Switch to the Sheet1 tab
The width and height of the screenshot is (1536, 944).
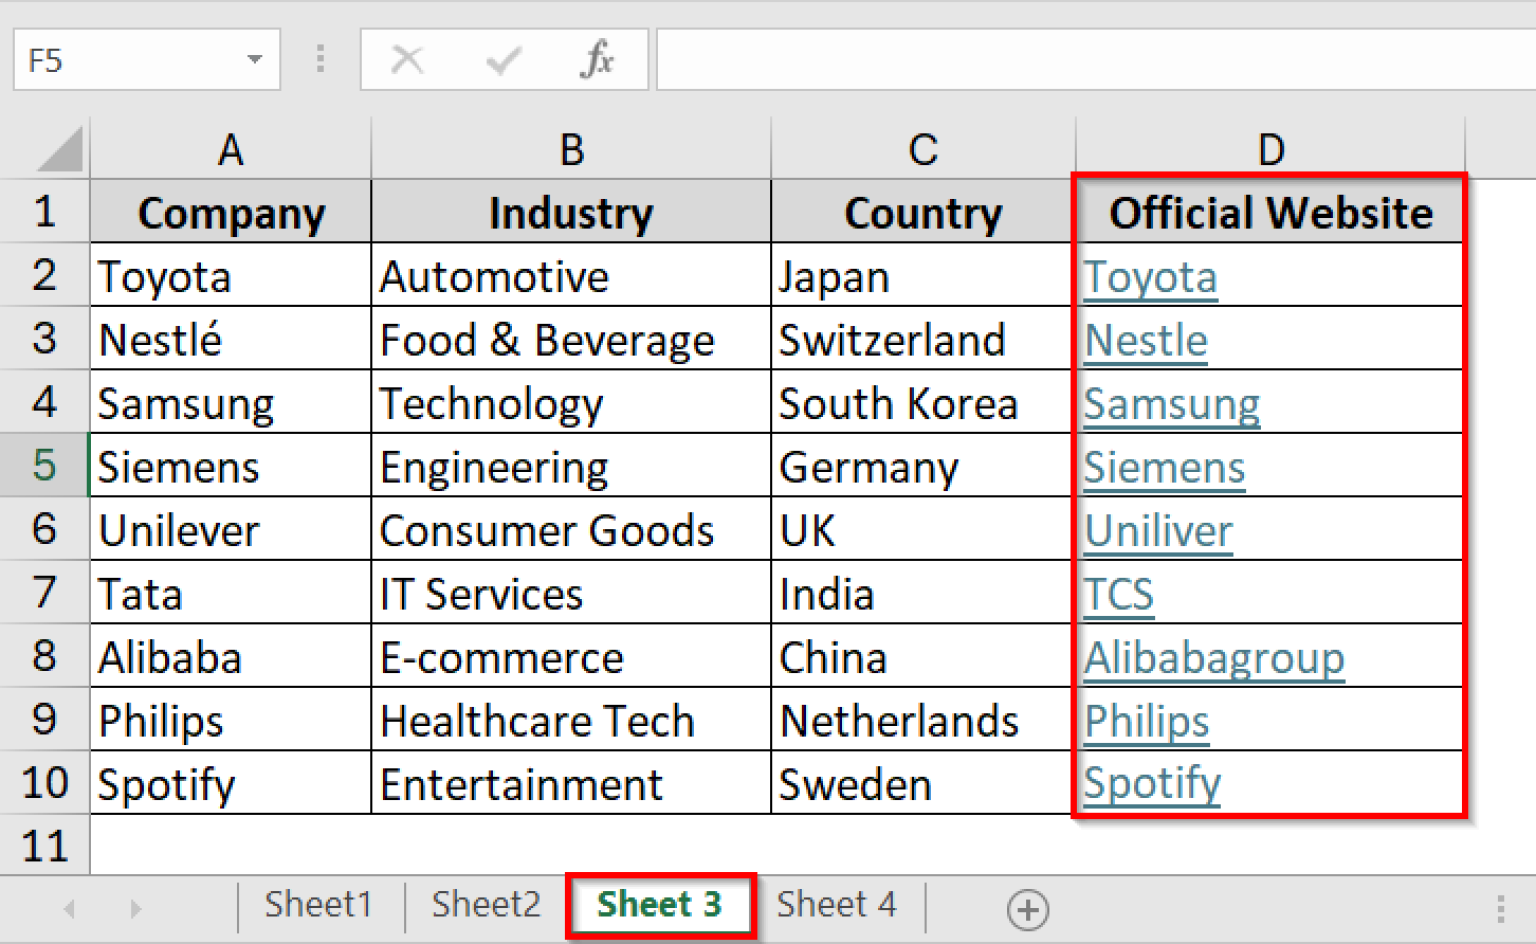(318, 904)
